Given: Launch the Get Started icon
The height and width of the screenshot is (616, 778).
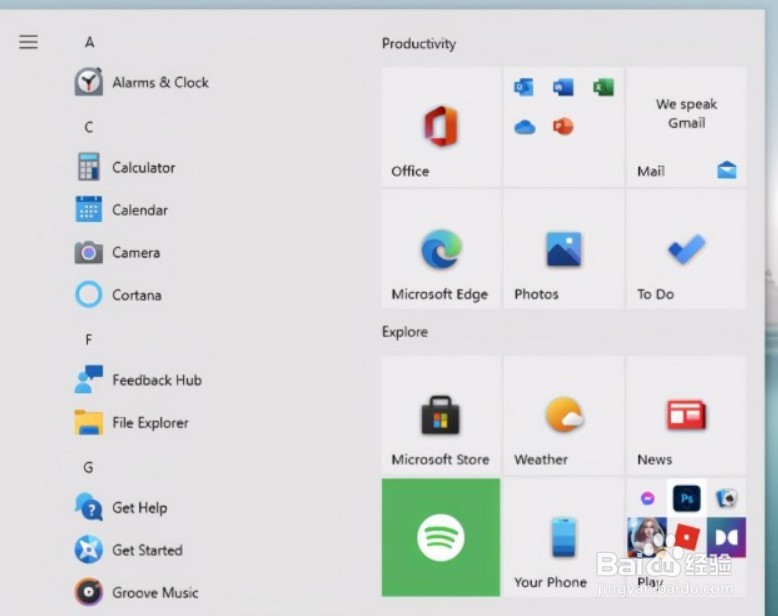Looking at the screenshot, I should click(x=89, y=550).
